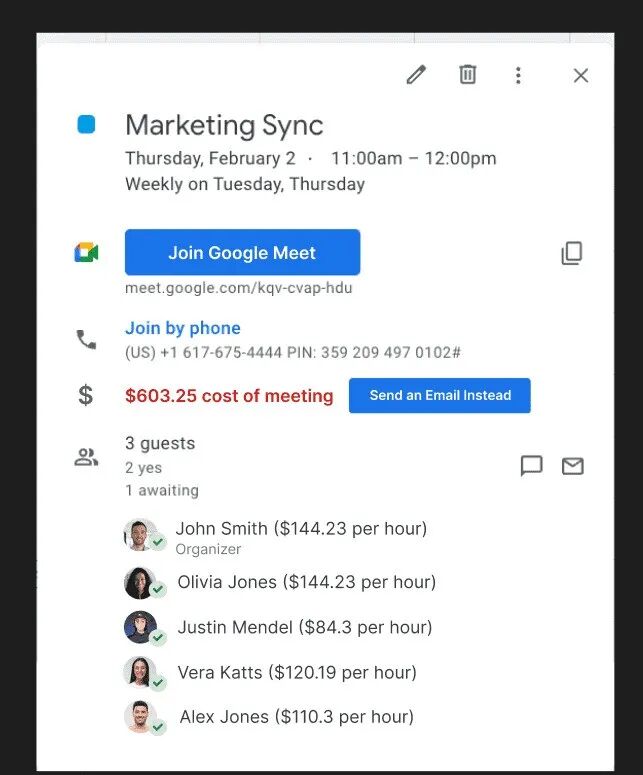Open the Join by phone link

point(183,328)
